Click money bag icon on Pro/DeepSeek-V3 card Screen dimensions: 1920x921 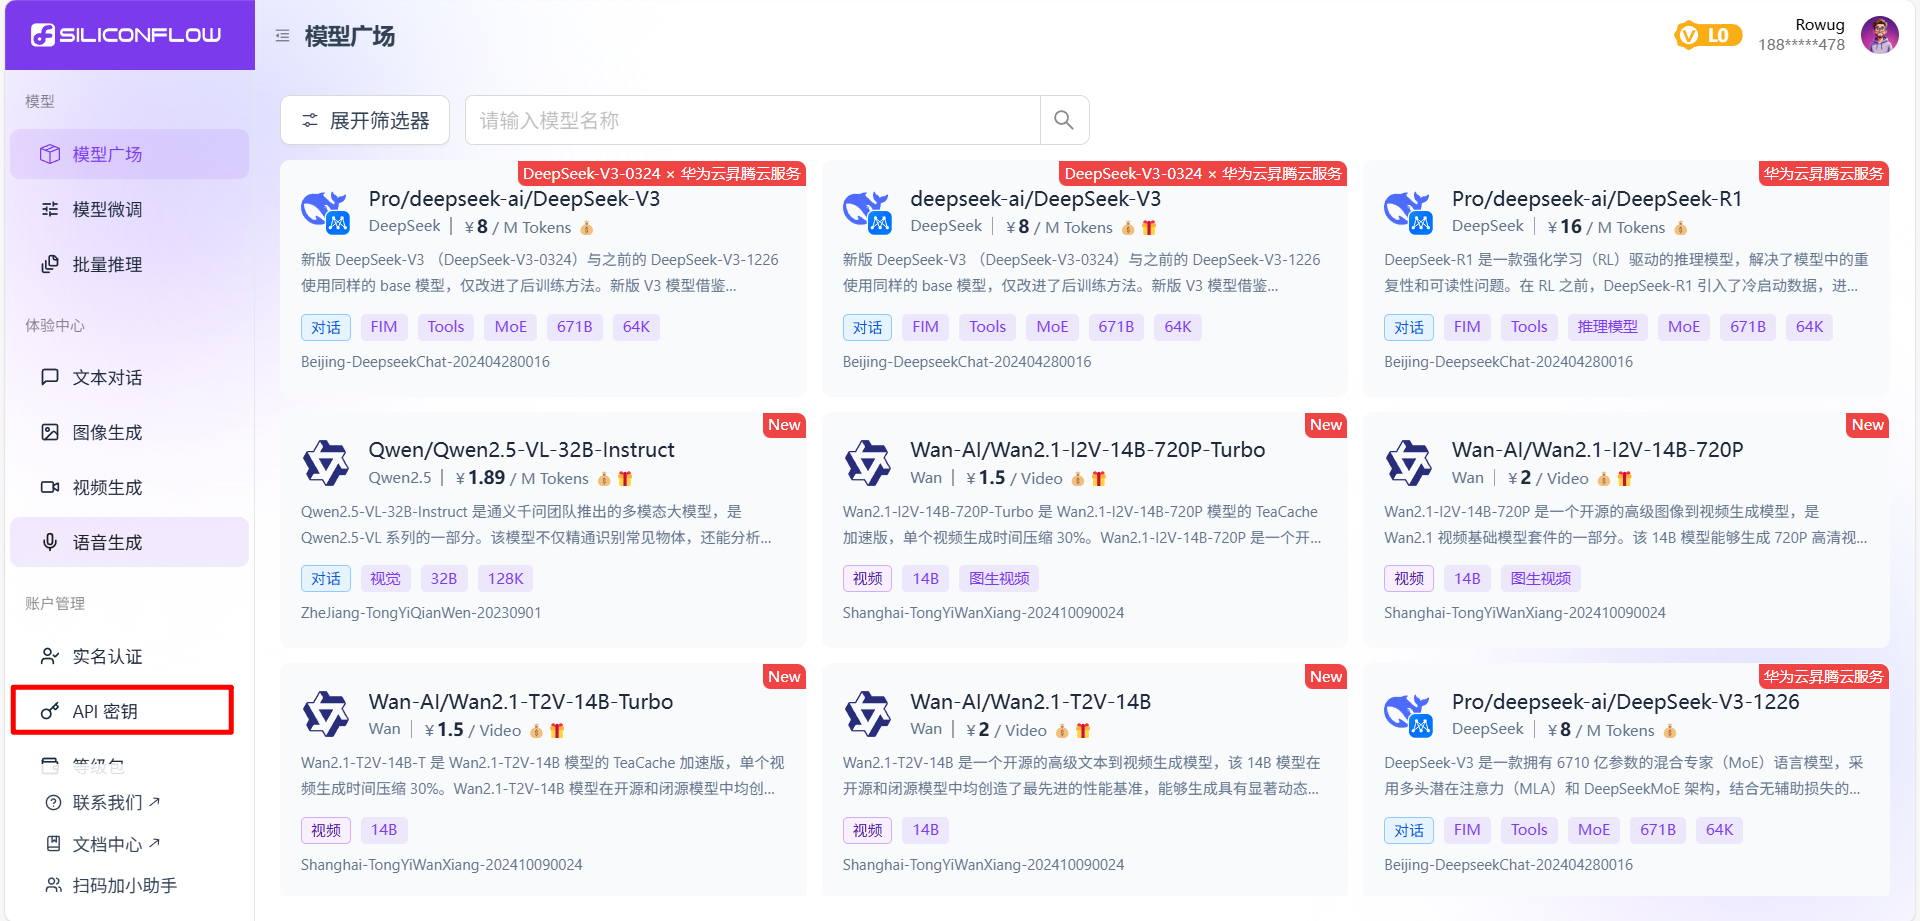coord(587,228)
